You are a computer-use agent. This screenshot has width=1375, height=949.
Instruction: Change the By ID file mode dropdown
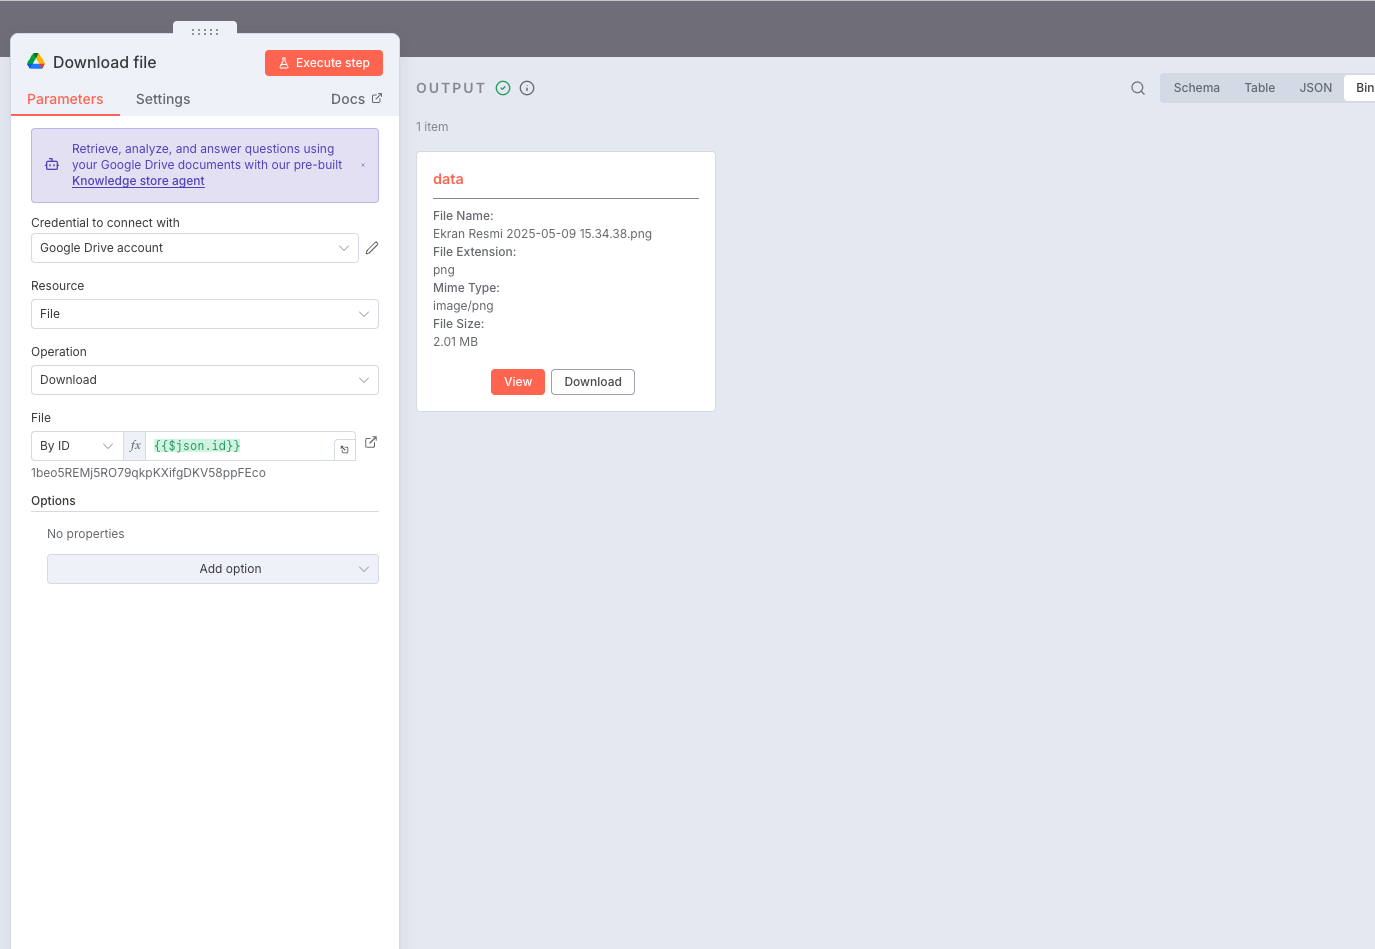click(77, 446)
